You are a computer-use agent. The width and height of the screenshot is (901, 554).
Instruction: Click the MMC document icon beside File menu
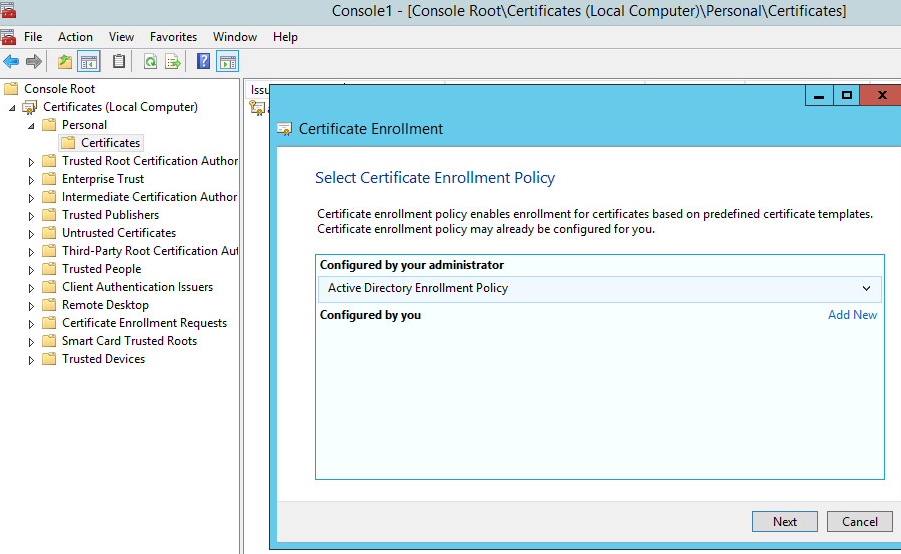(x=8, y=37)
